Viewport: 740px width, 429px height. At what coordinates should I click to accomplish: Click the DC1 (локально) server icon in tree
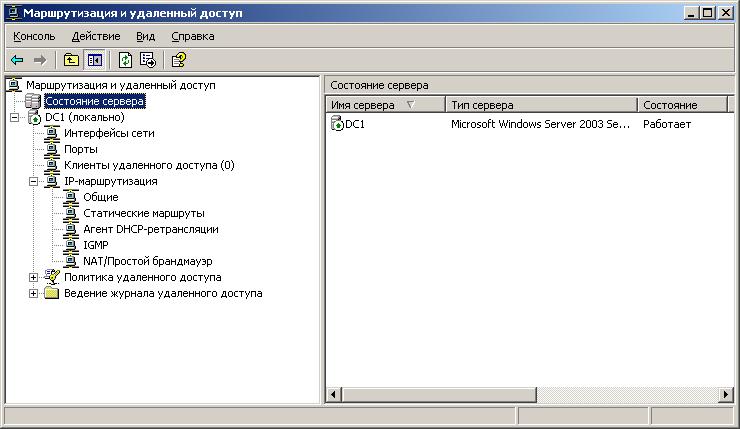click(34, 117)
